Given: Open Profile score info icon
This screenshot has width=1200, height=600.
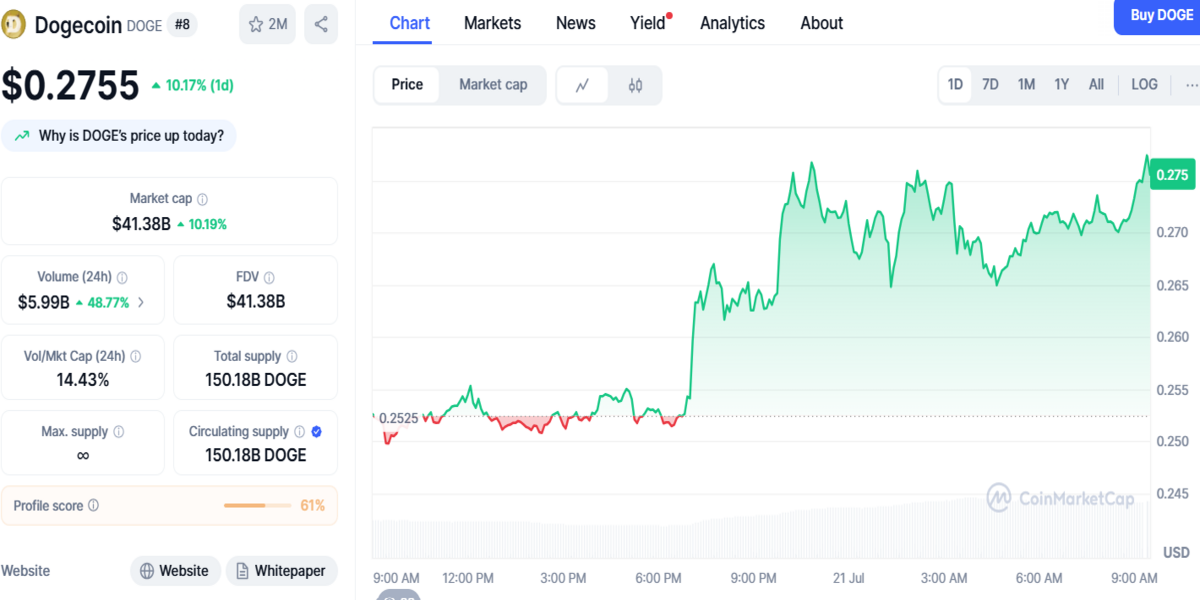Looking at the screenshot, I should click(x=94, y=506).
